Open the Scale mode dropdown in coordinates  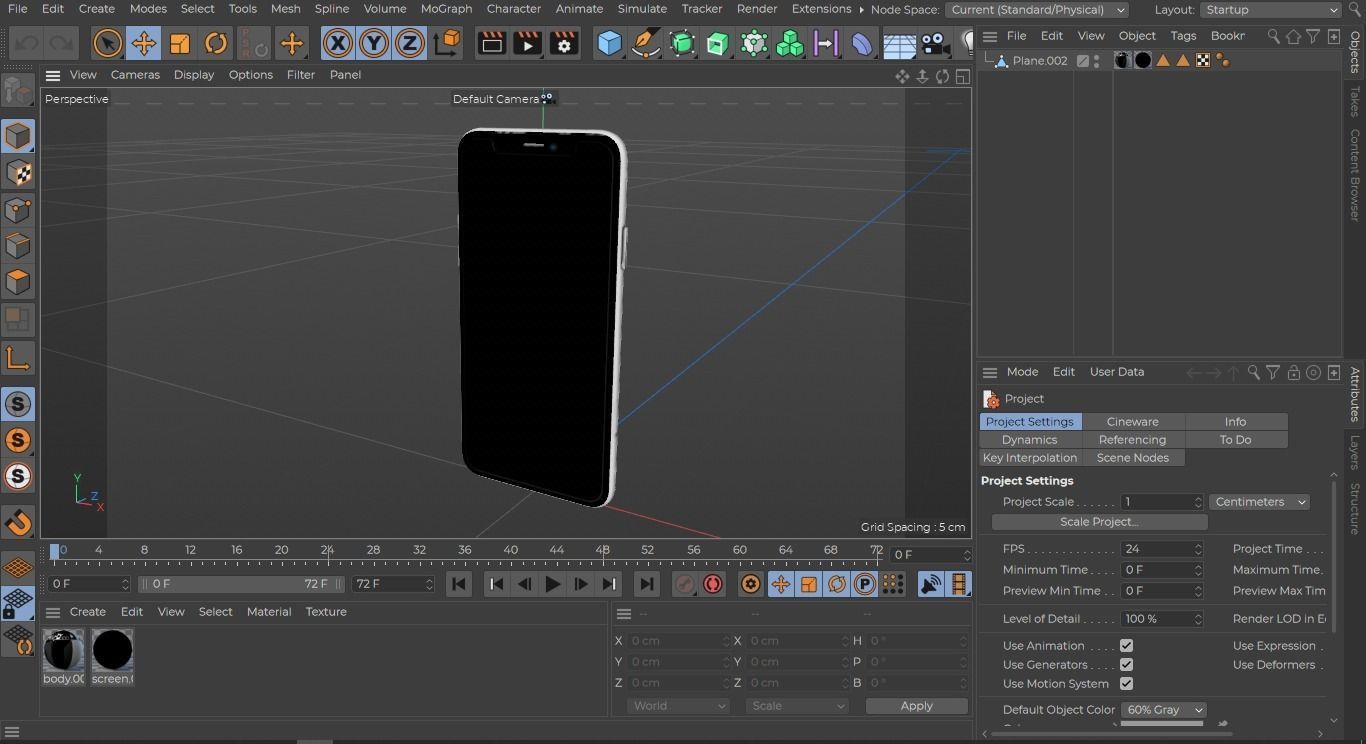point(796,706)
